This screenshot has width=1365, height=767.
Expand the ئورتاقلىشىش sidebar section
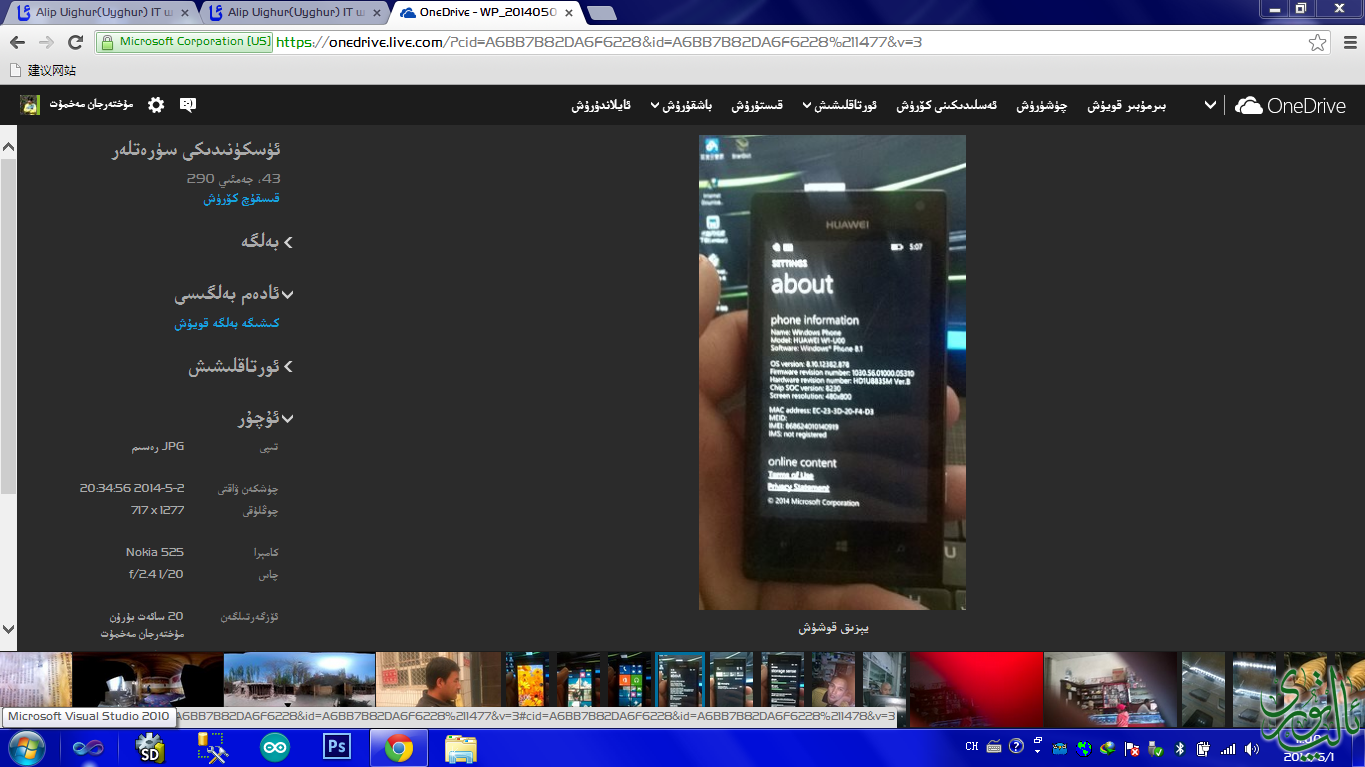241,367
